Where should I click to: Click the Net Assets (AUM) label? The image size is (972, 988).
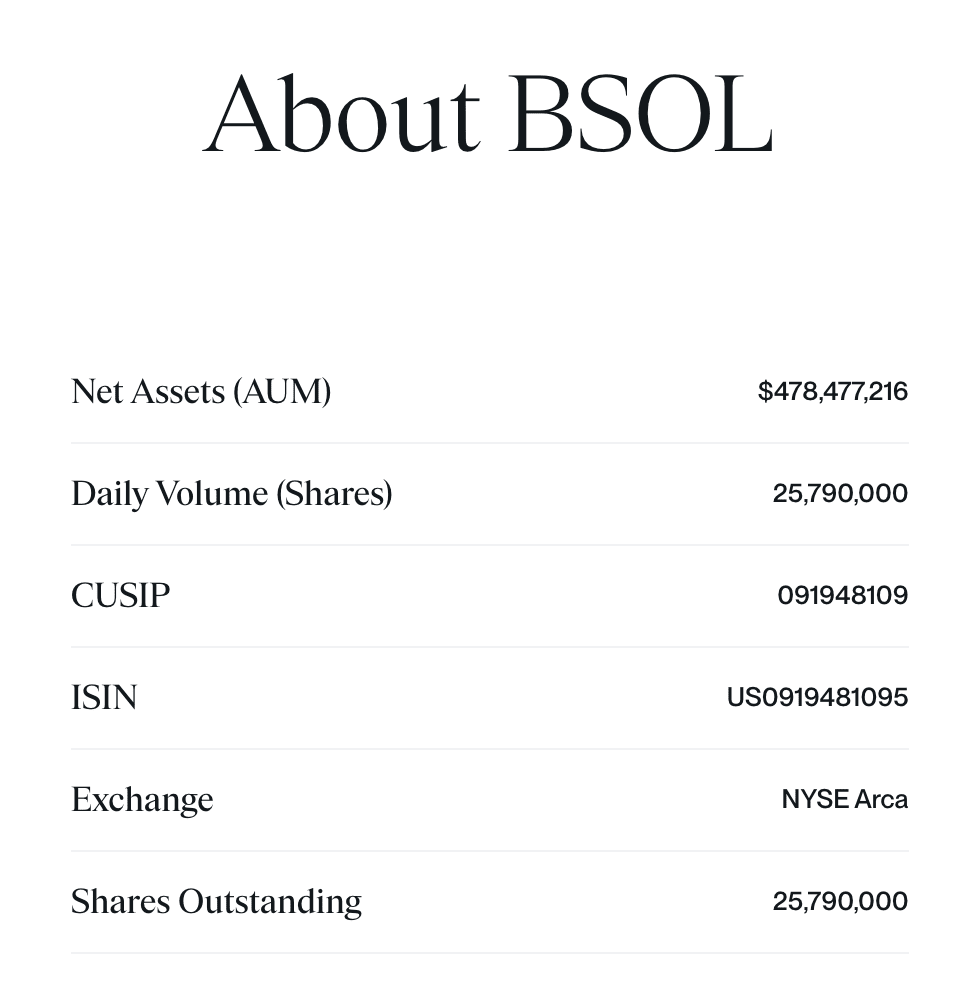tap(201, 391)
